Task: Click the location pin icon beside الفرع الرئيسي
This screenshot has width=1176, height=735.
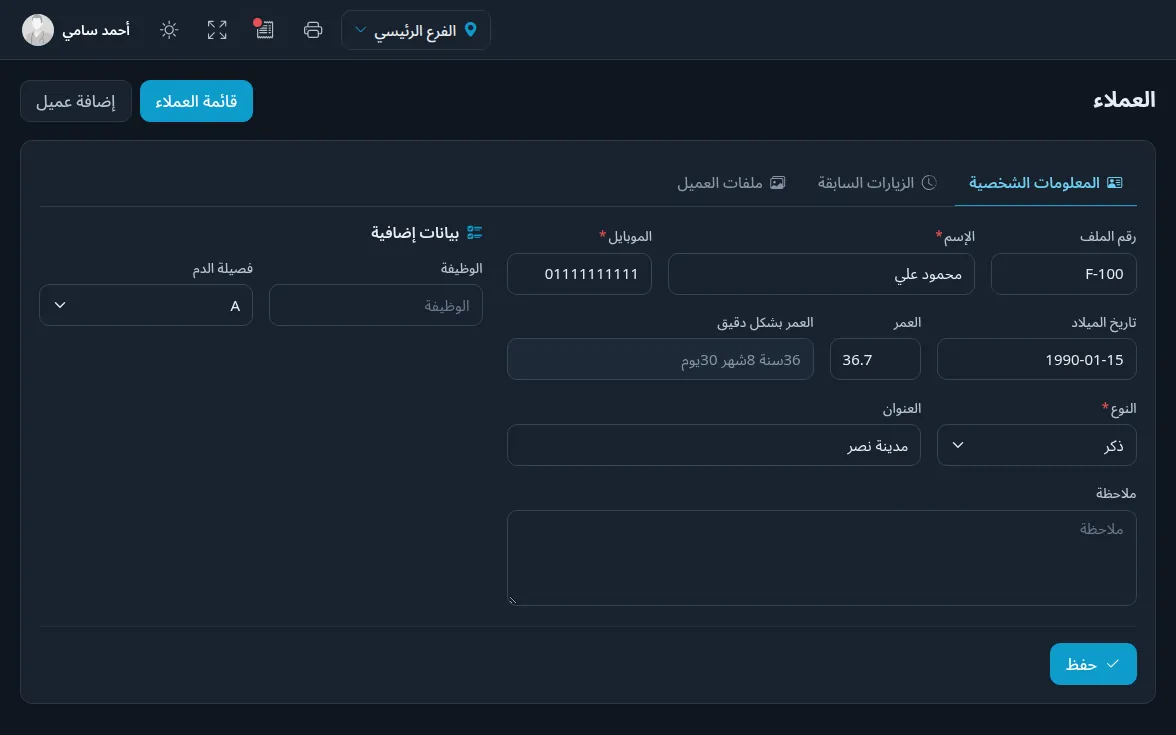Action: [x=470, y=30]
